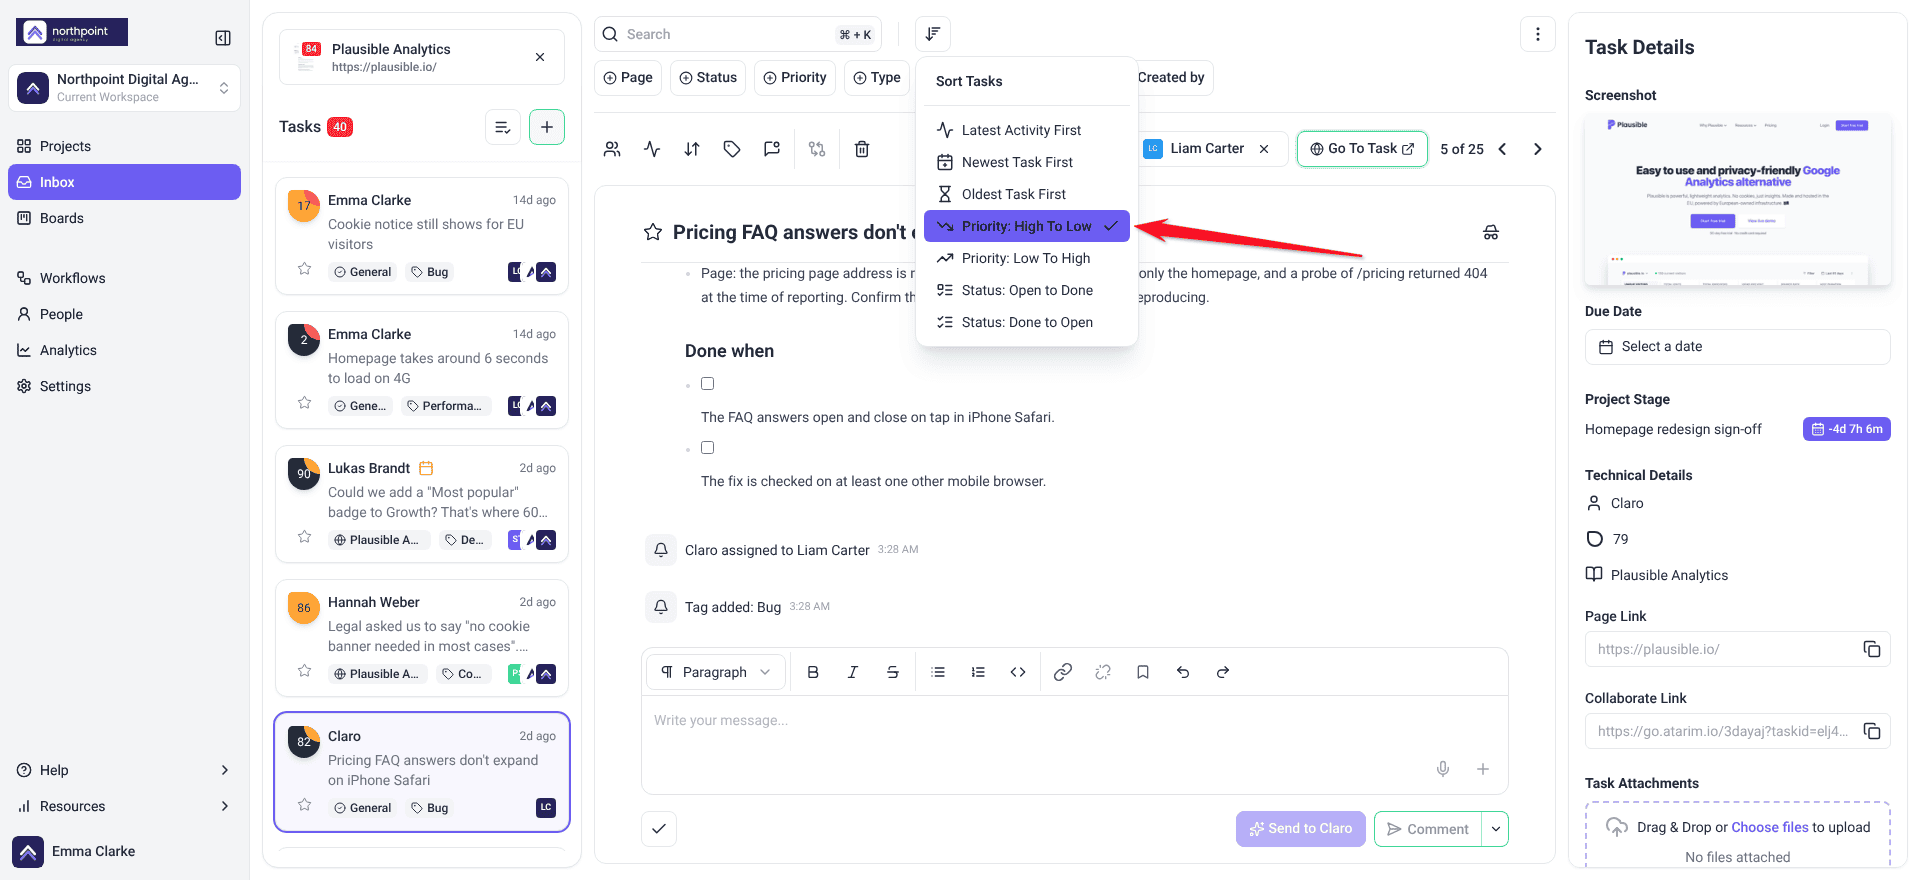Viewport: 1920px width, 880px height.
Task: Open the Plausible screenshot thumbnail
Action: click(1738, 201)
